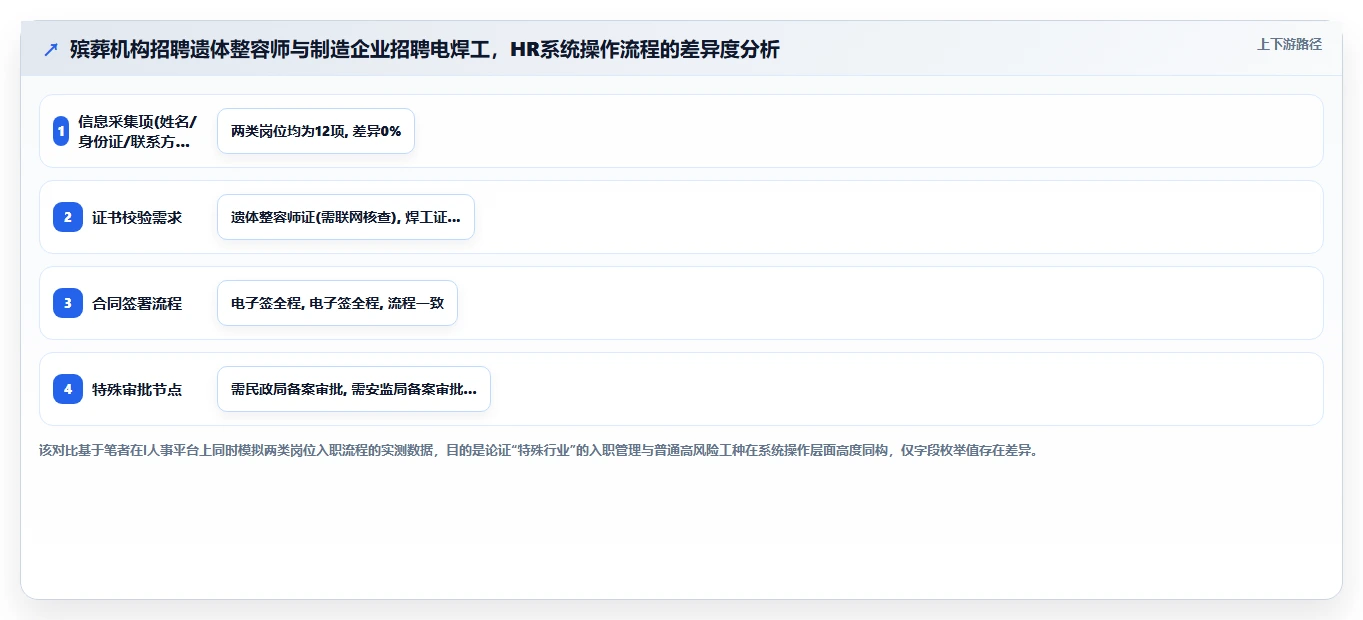Open the 遗体整容师证 detail box
This screenshot has height=620, width=1363.
pos(346,217)
